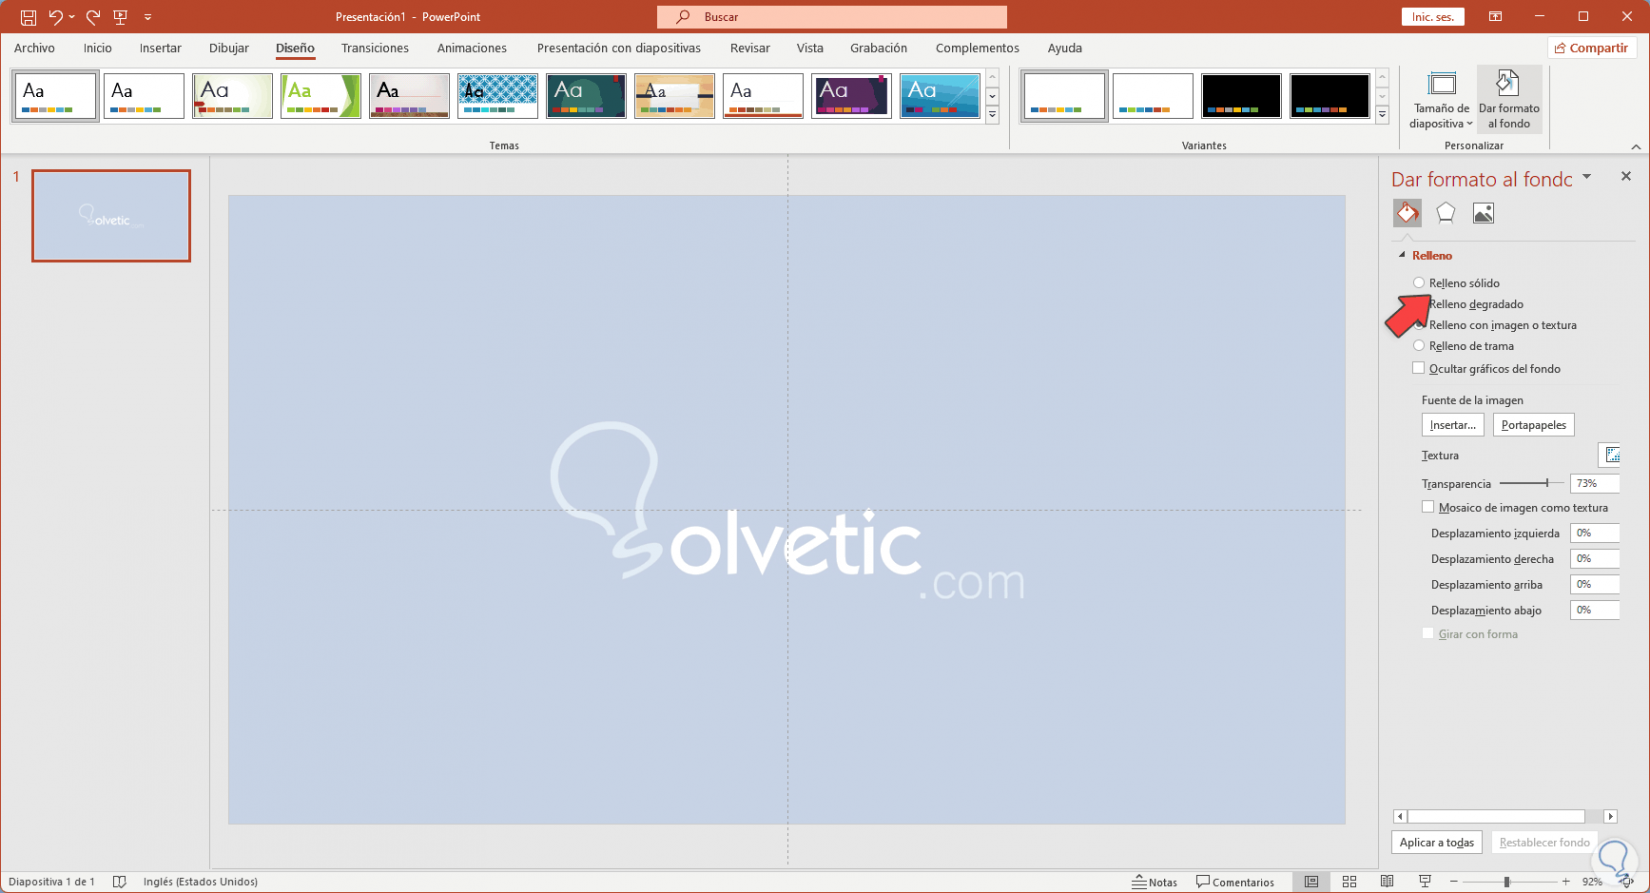Switch to the Insertar tab

[x=160, y=48]
